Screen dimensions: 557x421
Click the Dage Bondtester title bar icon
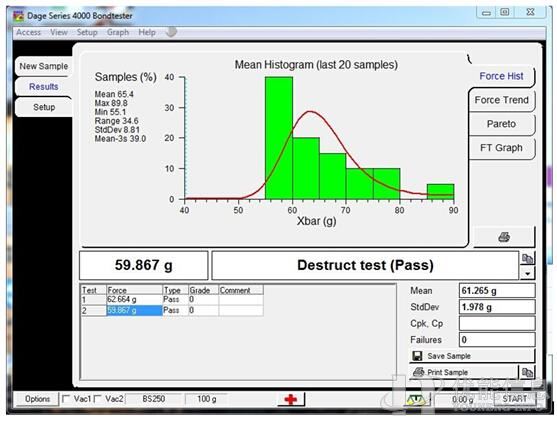tap(18, 16)
